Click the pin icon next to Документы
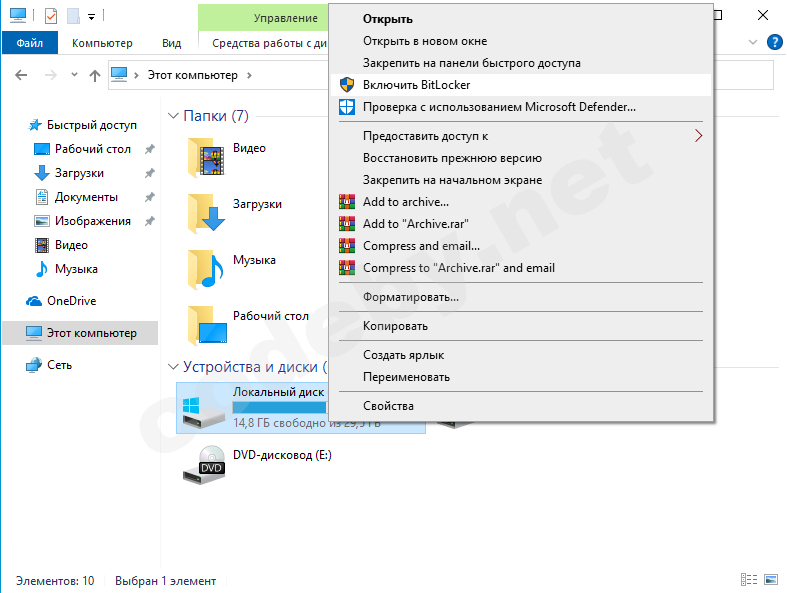This screenshot has width=787, height=593. (150, 197)
